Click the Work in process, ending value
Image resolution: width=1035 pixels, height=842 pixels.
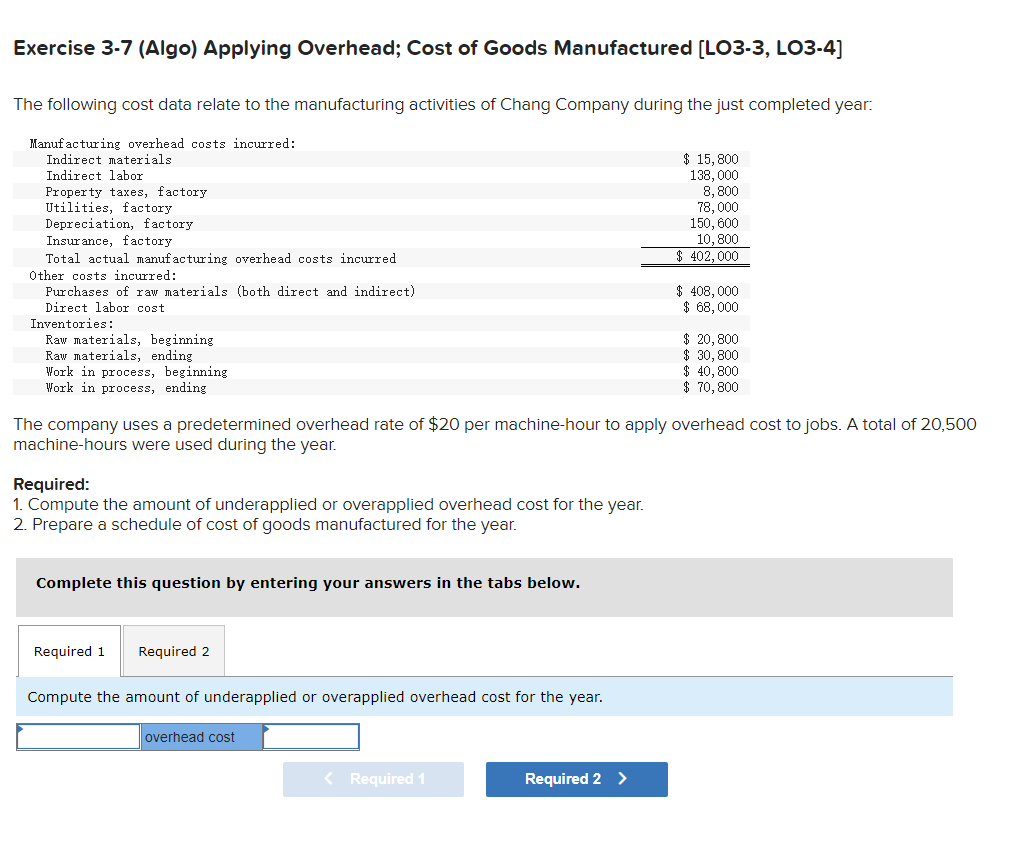[712, 388]
